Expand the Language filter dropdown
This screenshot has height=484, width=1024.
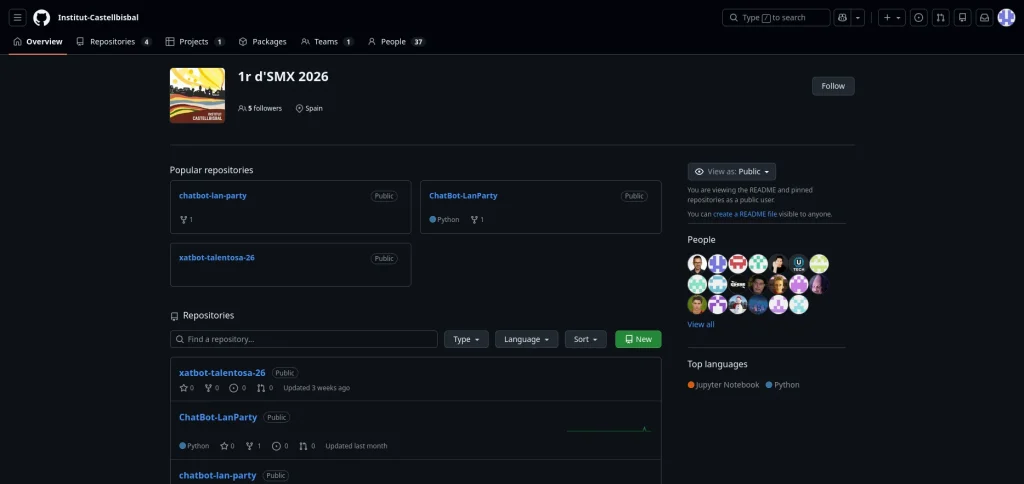click(526, 339)
